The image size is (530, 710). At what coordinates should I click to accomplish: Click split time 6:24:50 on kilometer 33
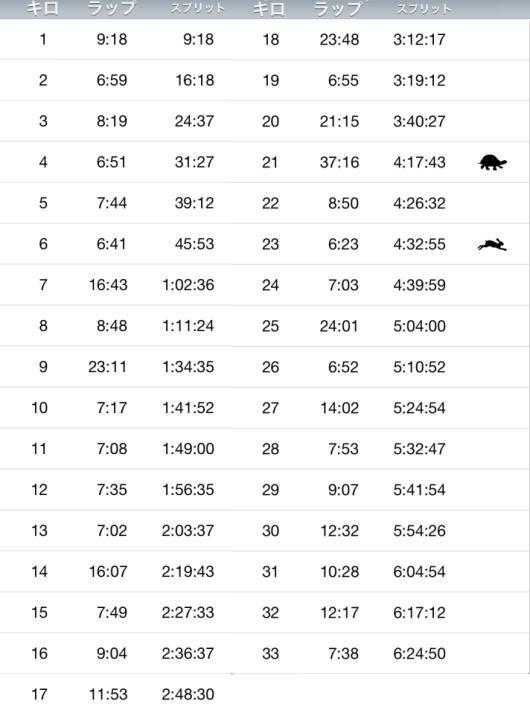point(419,653)
